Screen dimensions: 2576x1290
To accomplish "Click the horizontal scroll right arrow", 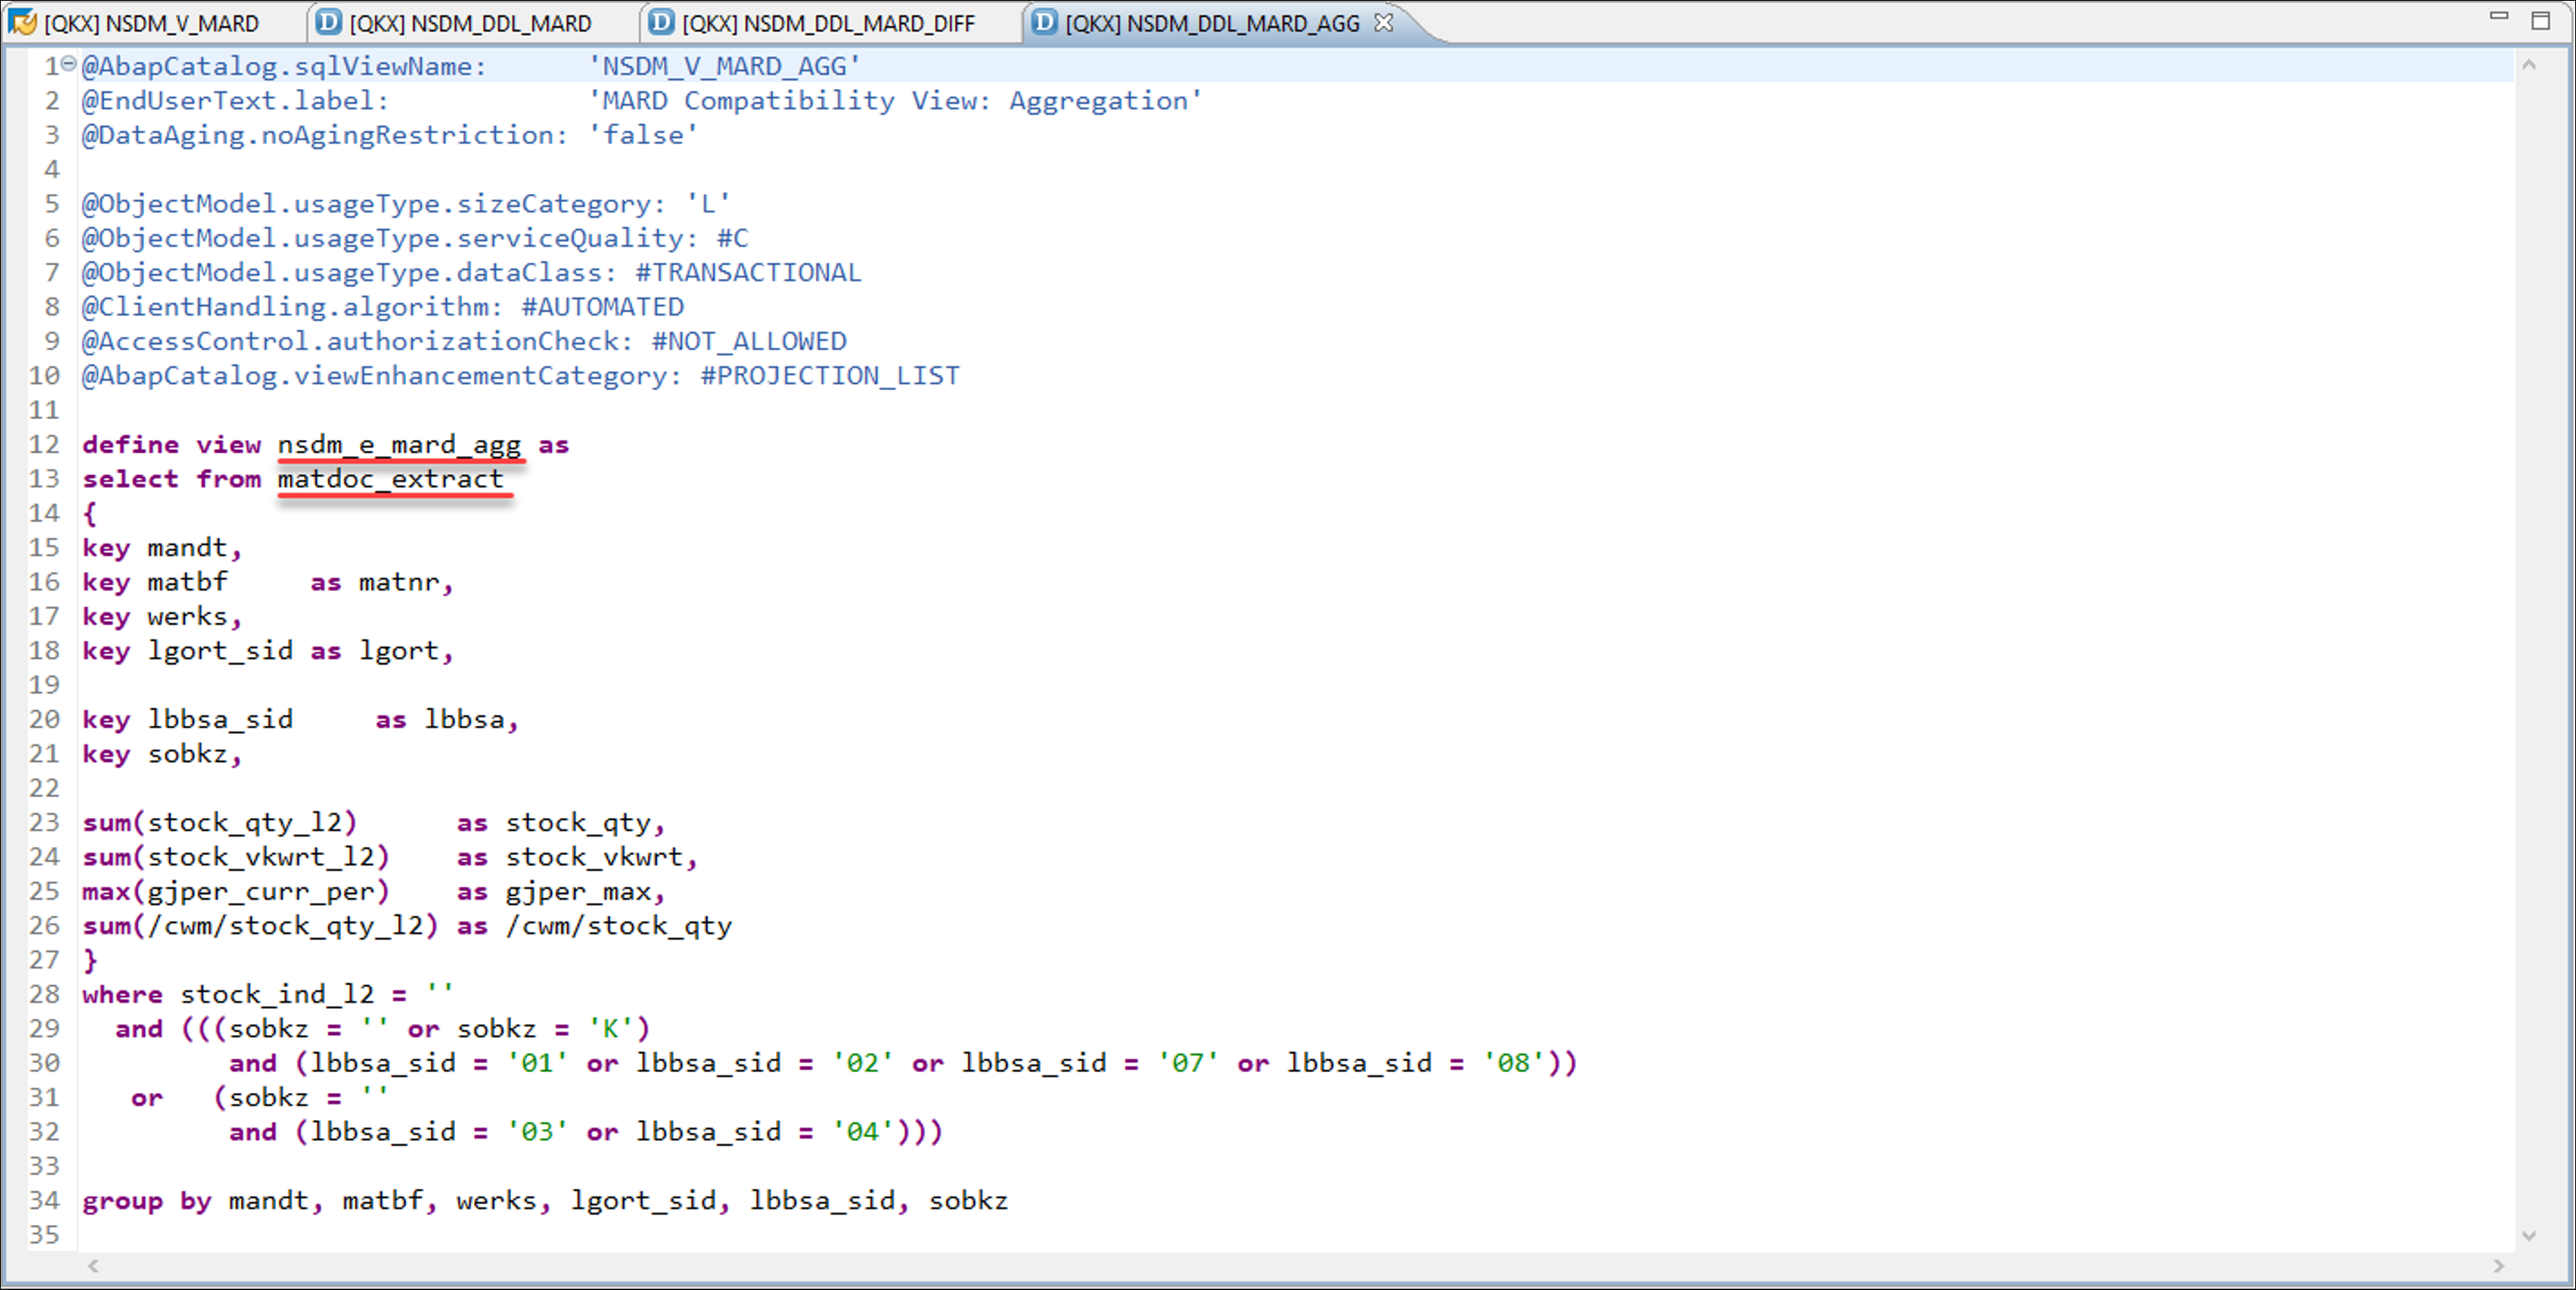I will (x=2499, y=1266).
